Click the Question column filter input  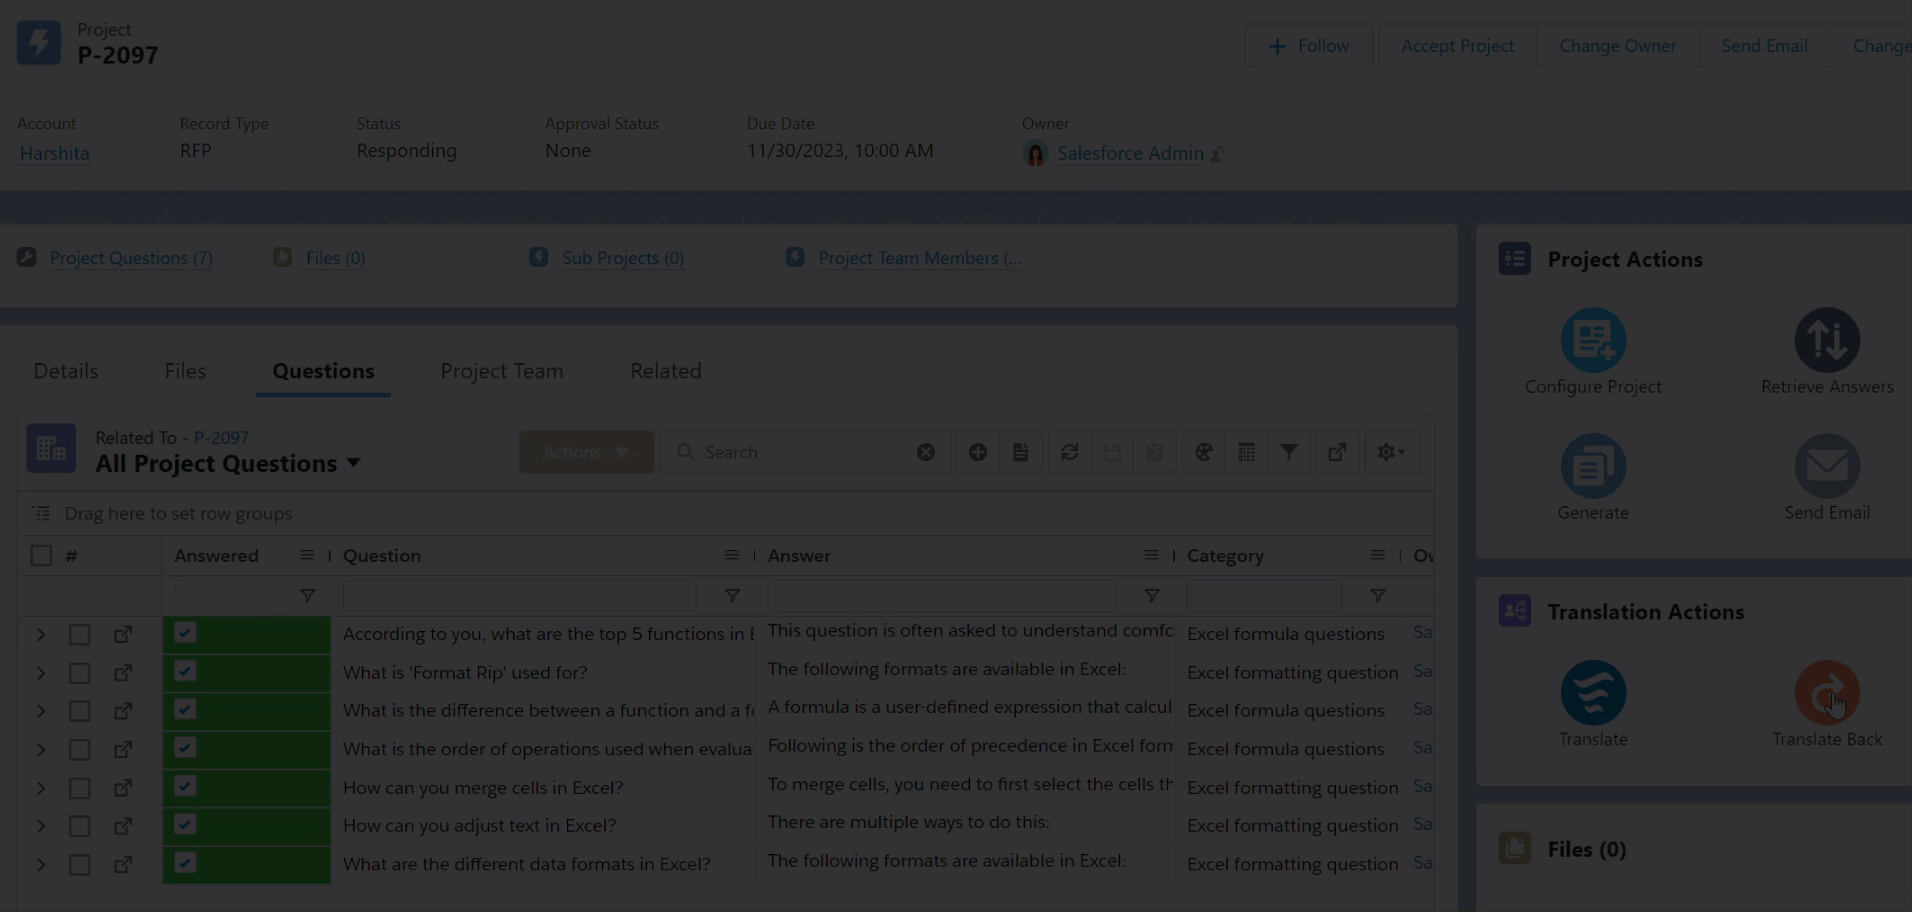pyautogui.click(x=519, y=596)
